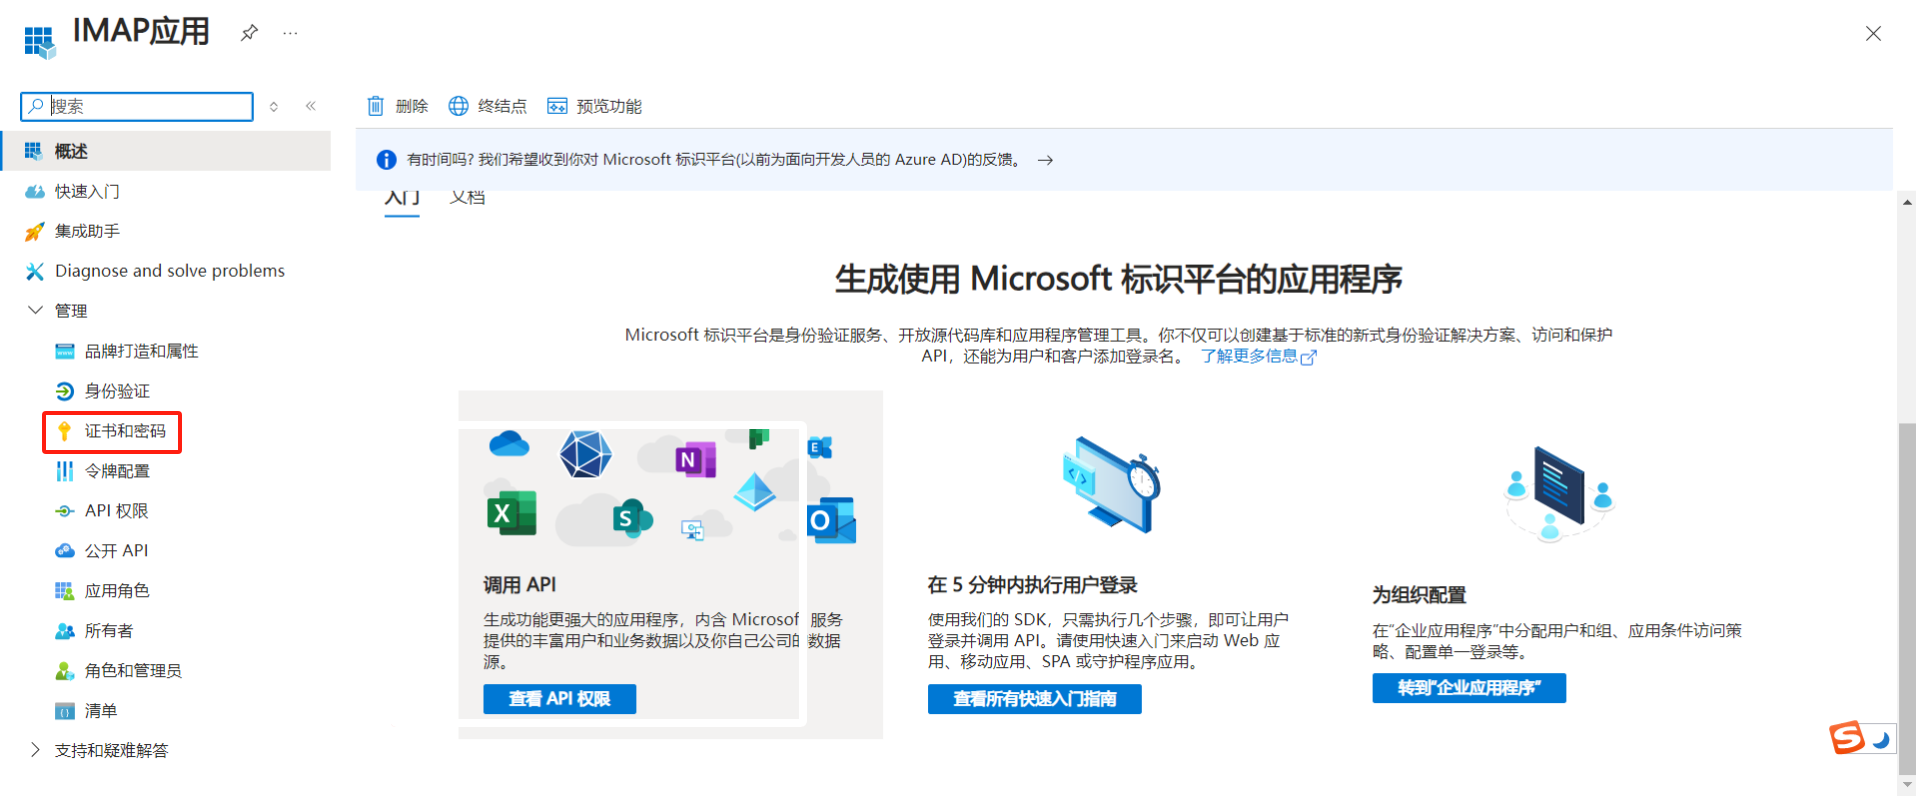
Task: Open 品牌打造和属性
Action: 141,351
